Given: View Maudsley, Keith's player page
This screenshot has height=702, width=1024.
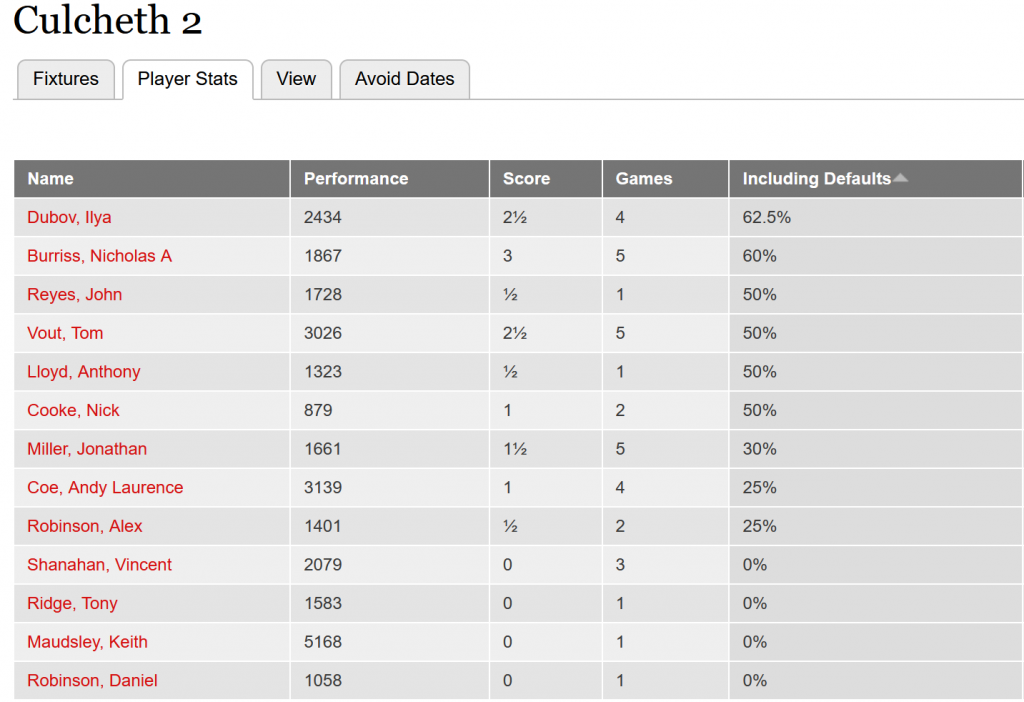Looking at the screenshot, I should tap(88, 642).
